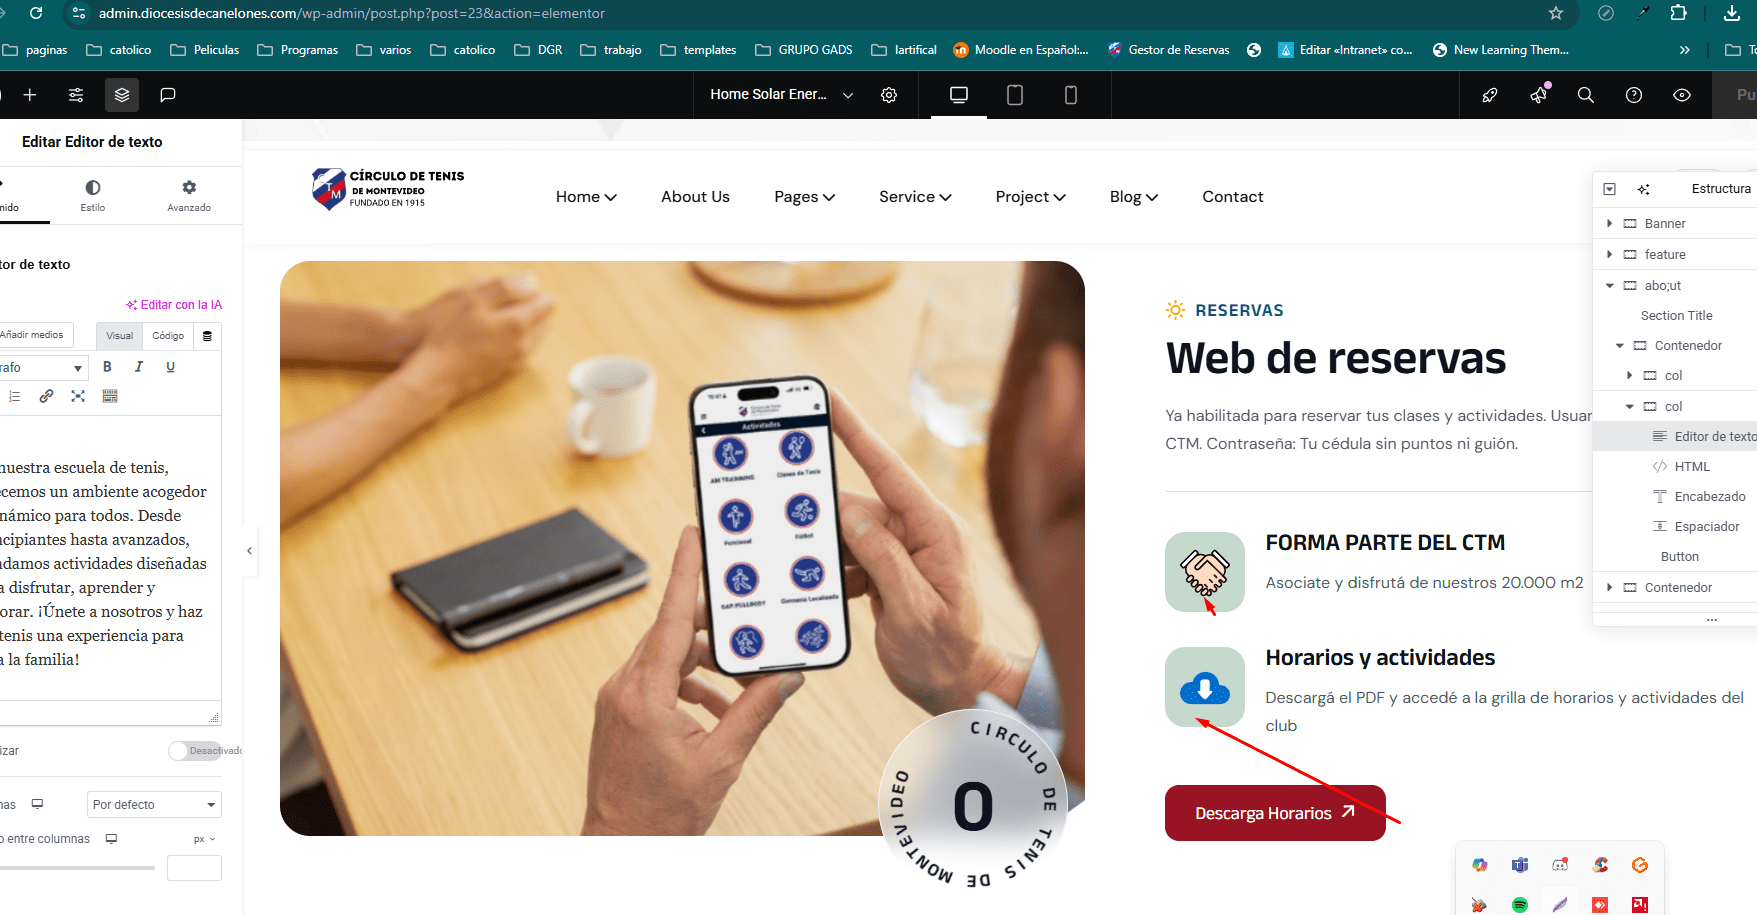
Task: Preview changes with the eye icon
Action: point(1682,95)
